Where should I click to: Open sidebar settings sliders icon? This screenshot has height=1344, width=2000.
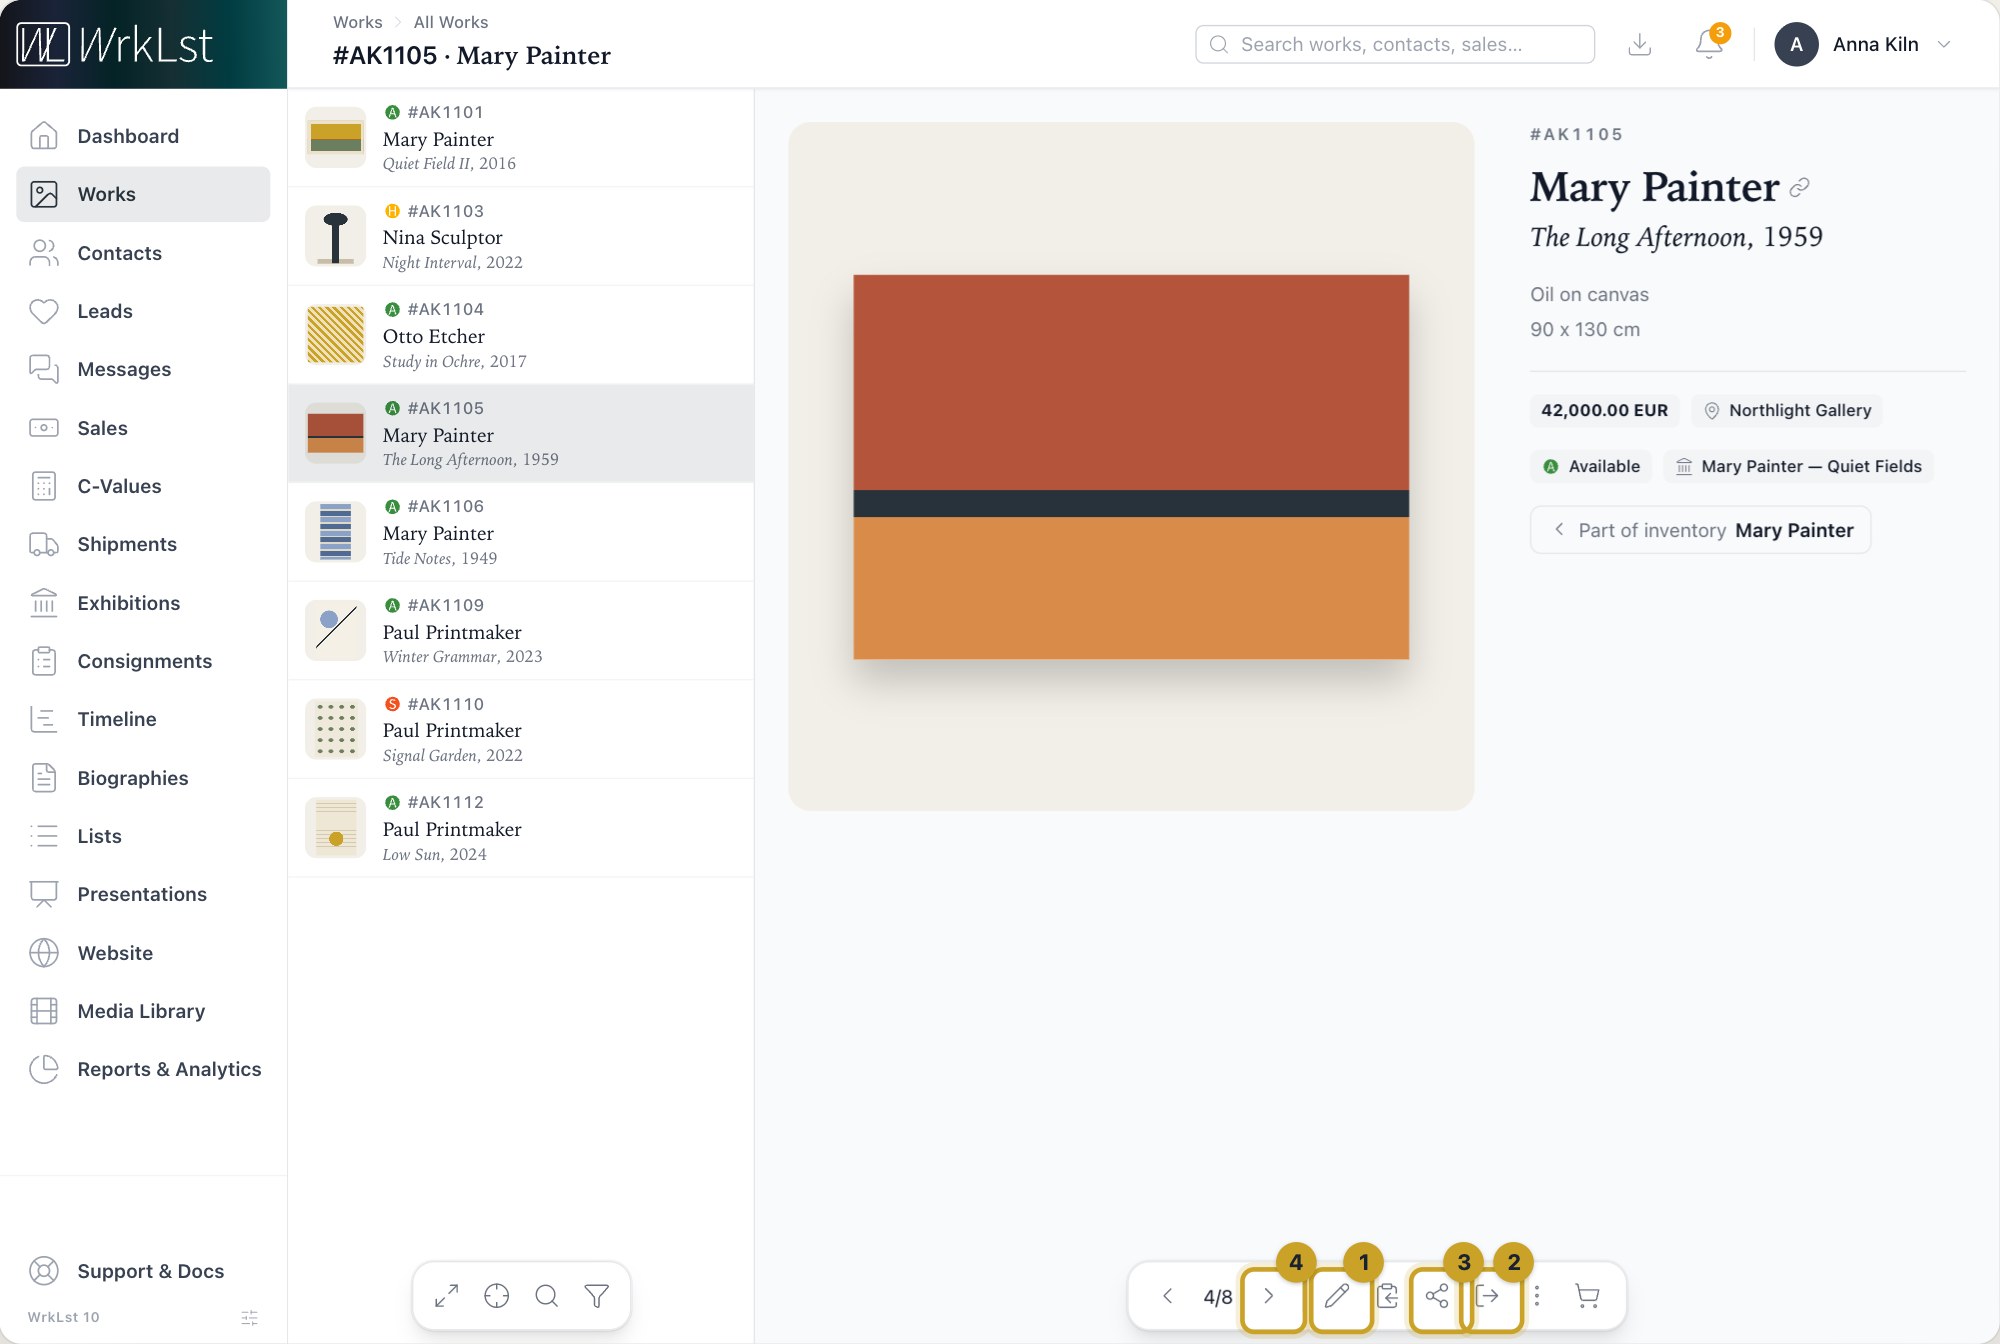coord(250,1318)
